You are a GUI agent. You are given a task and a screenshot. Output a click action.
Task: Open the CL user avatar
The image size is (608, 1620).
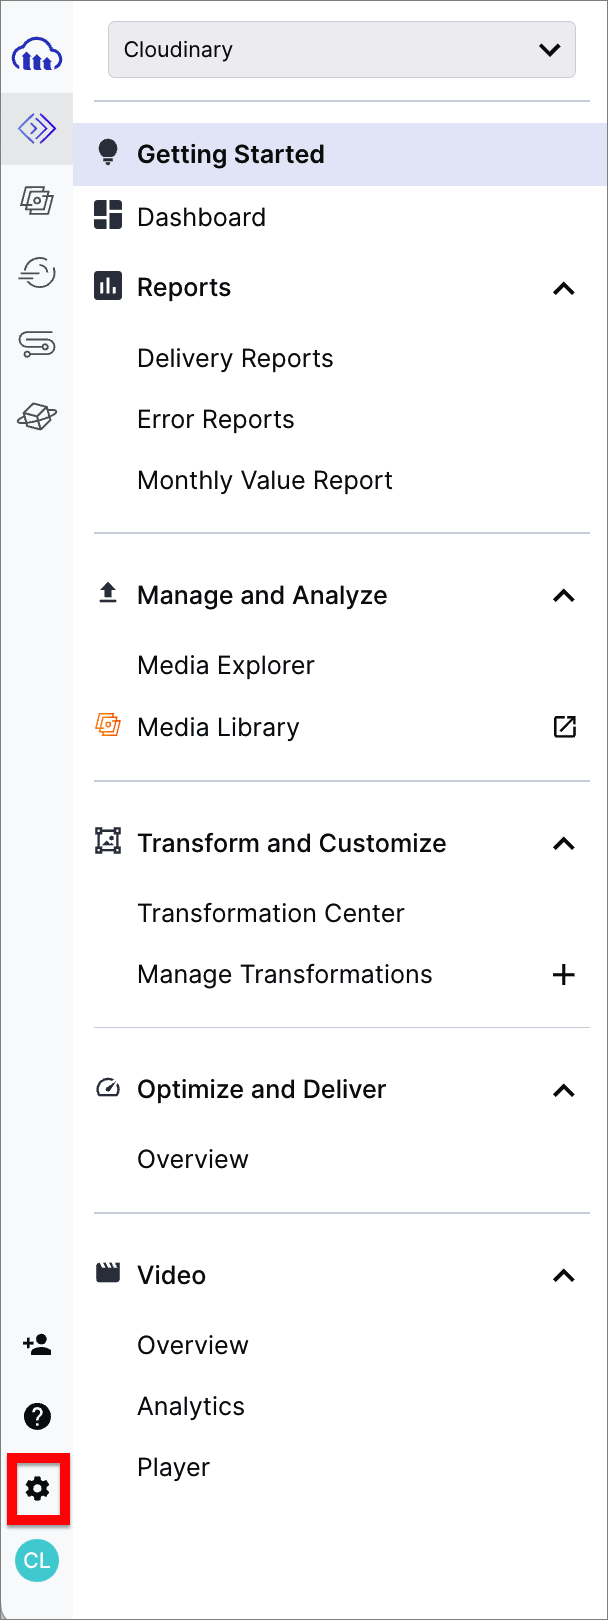coord(37,1560)
